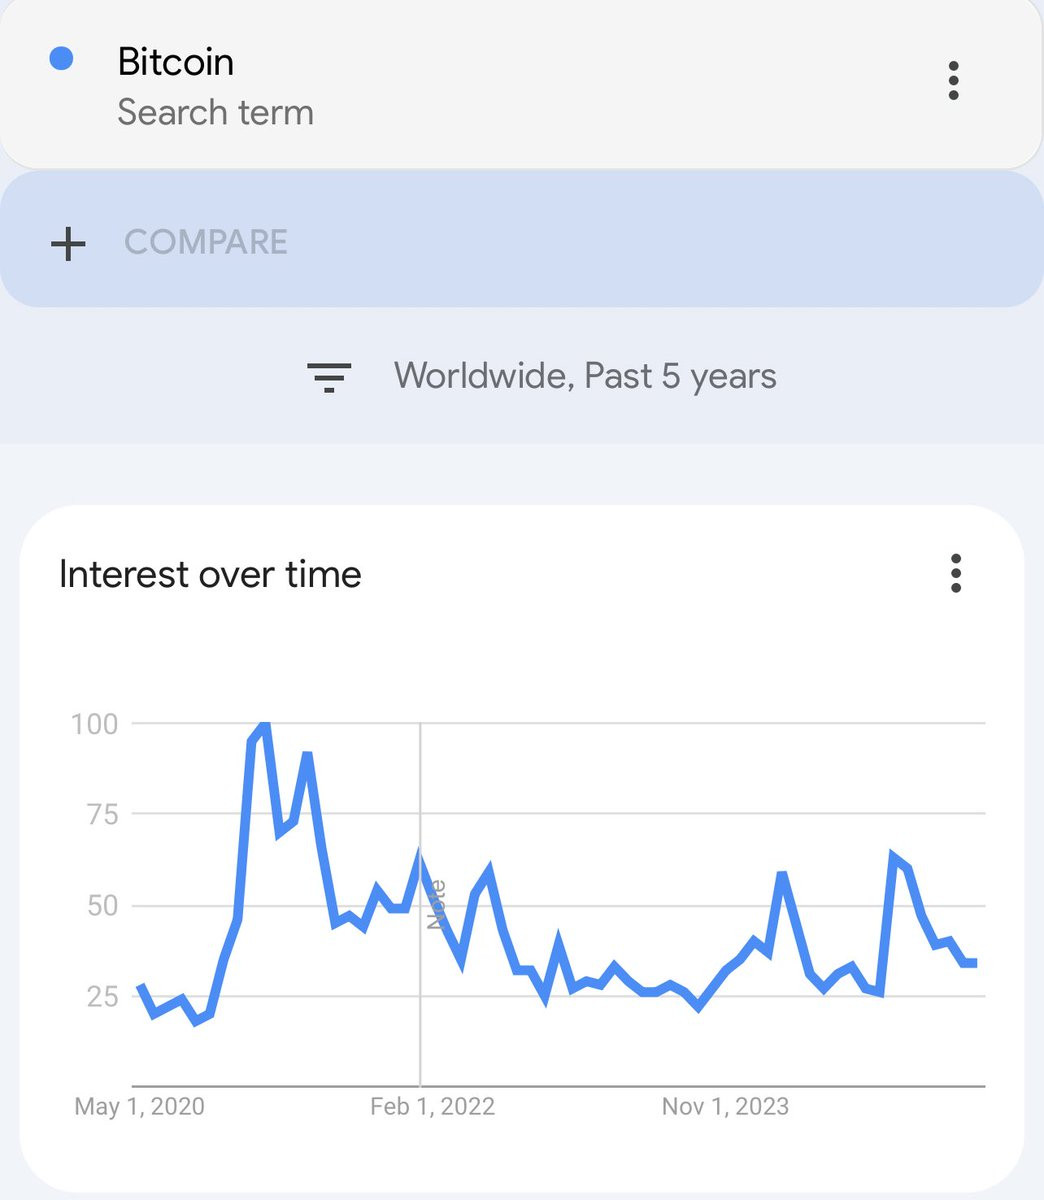The height and width of the screenshot is (1200, 1044).
Task: Click the Search term subtitle under Bitcoin
Action: [215, 112]
